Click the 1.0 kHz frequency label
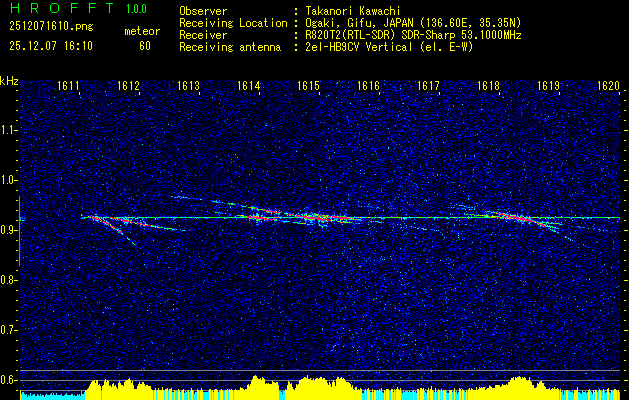This screenshot has width=629, height=400. pos(8,181)
